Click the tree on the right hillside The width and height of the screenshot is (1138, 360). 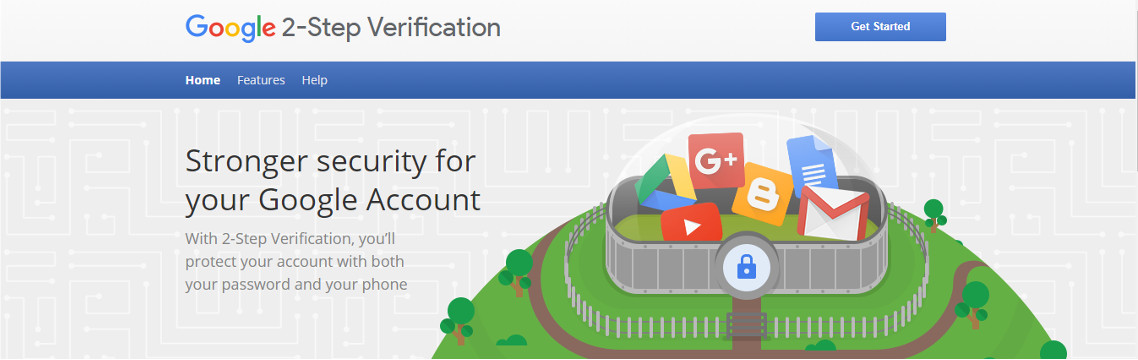[973, 303]
